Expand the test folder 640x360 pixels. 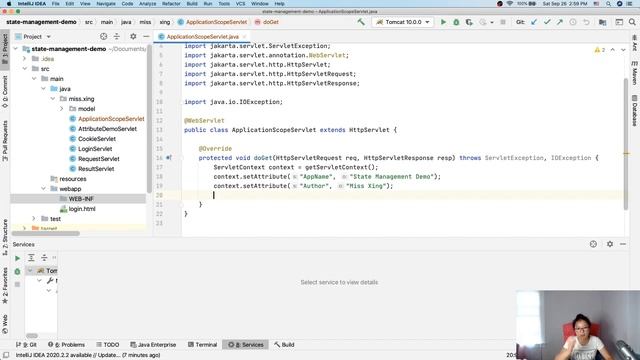pyautogui.click(x=34, y=219)
